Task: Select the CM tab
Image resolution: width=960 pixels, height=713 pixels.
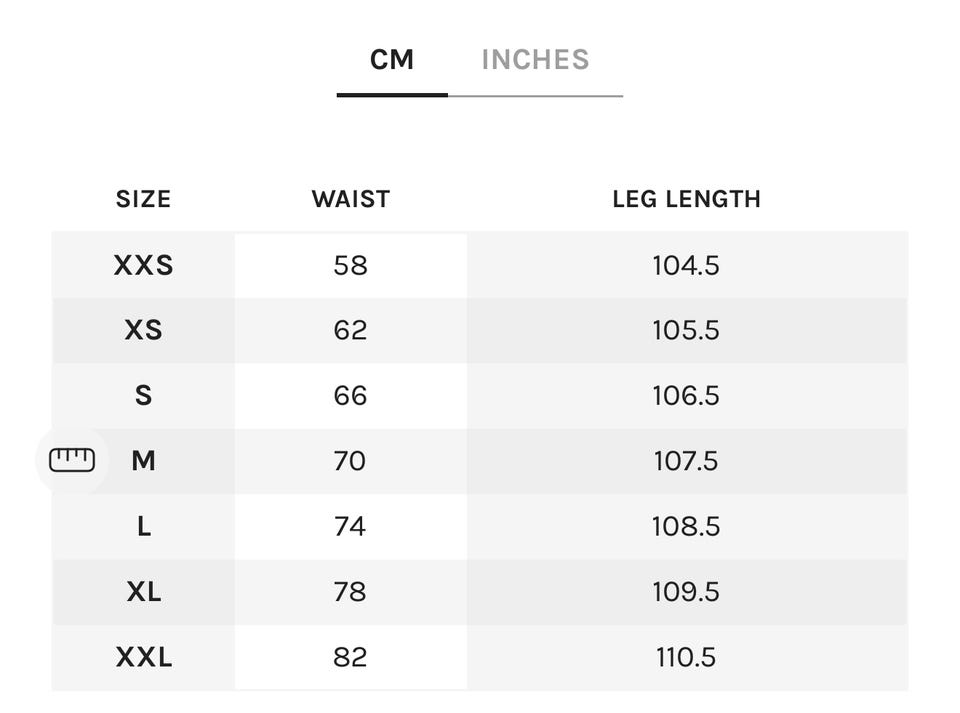Action: pos(391,60)
